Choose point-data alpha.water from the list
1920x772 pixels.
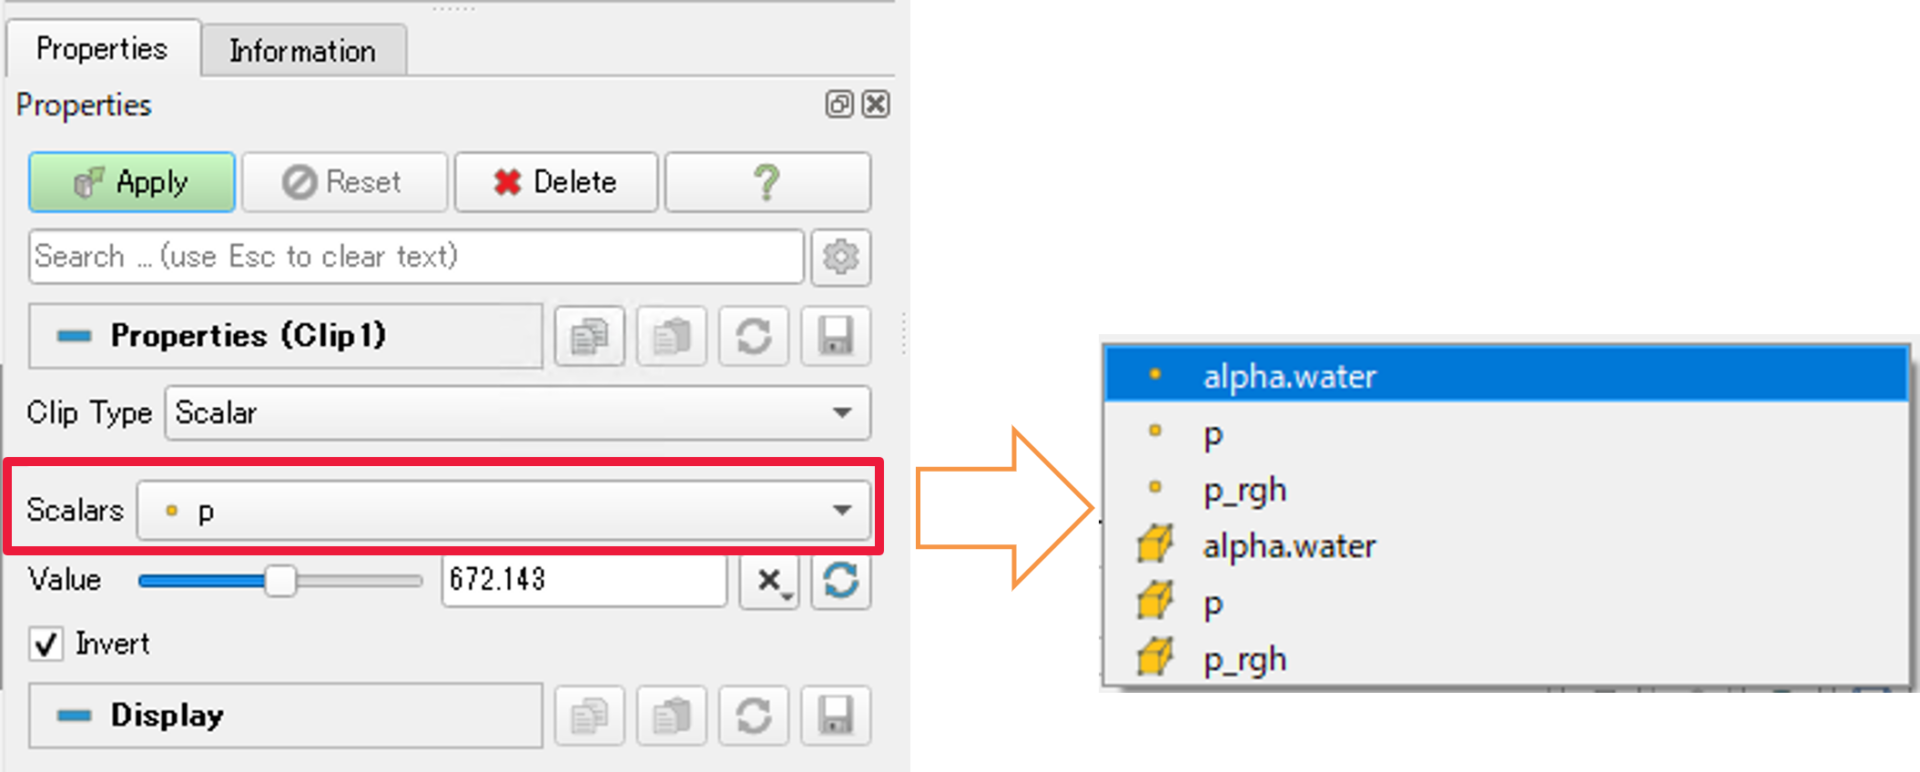[x=1506, y=376]
